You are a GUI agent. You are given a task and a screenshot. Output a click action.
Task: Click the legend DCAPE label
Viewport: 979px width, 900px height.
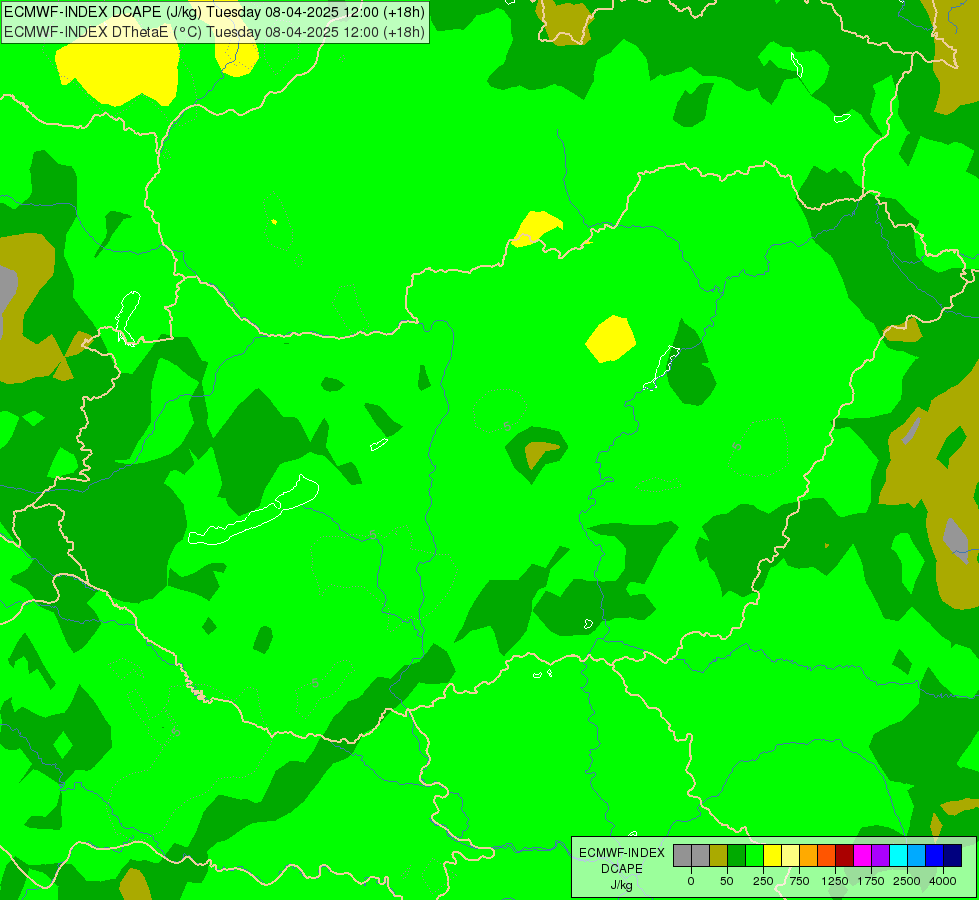[622, 869]
